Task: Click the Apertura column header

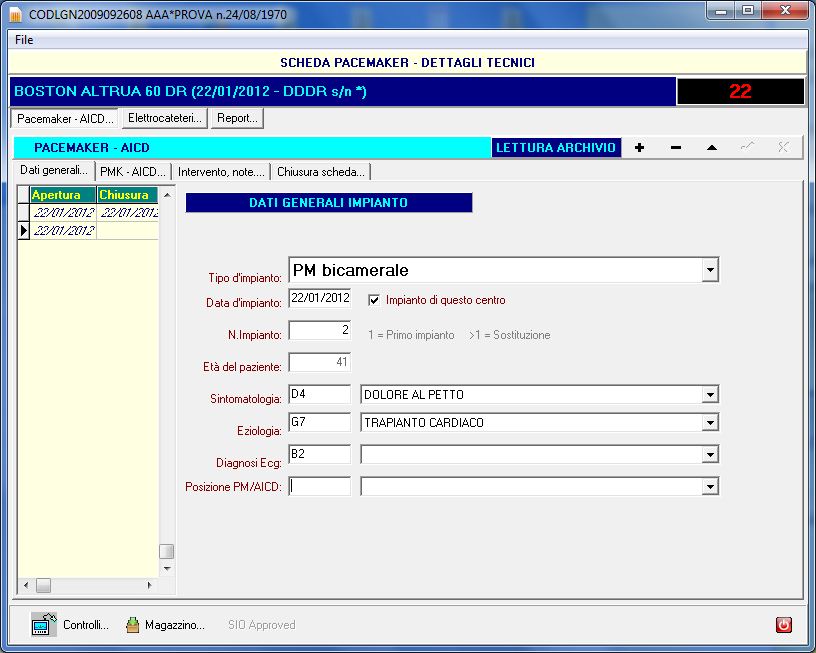Action: tap(63, 195)
